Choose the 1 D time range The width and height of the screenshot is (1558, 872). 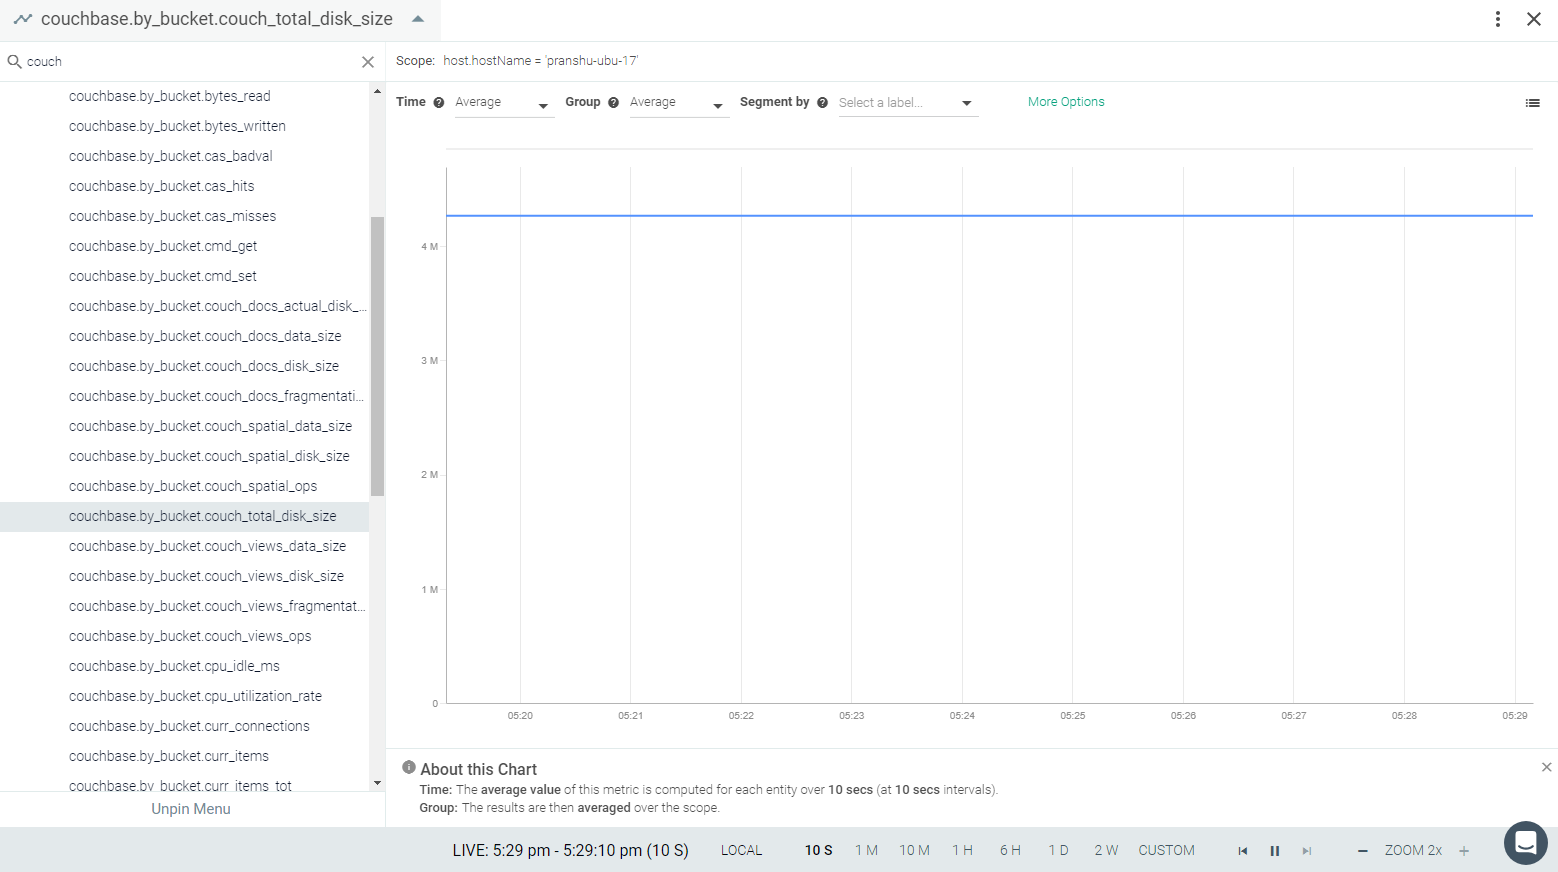1058,850
